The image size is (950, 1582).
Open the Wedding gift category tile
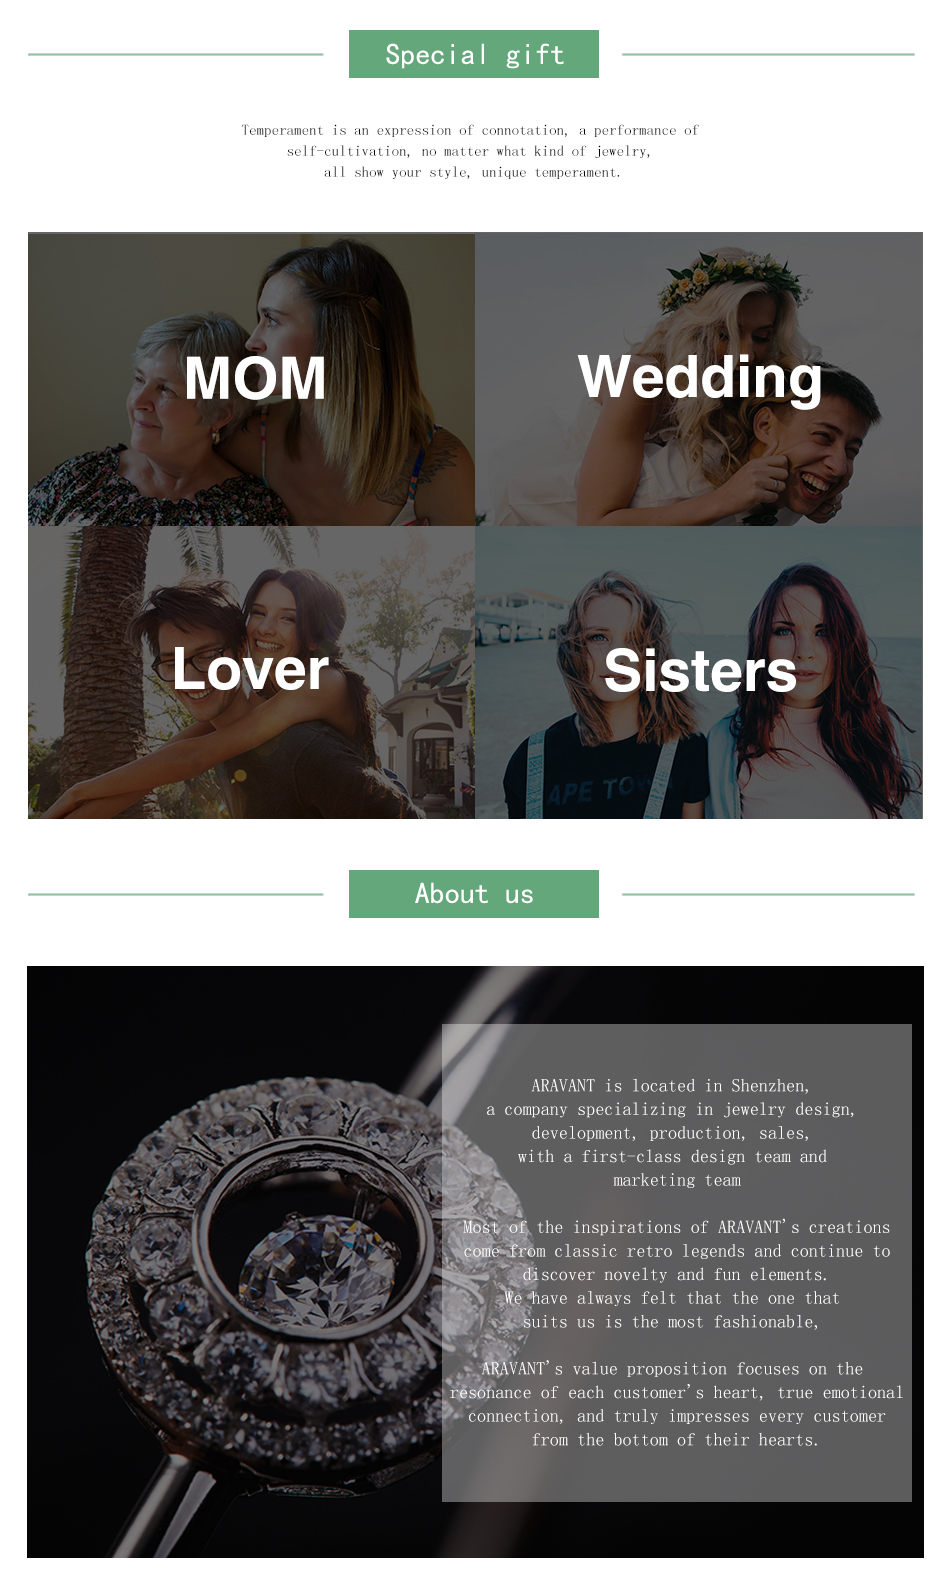pos(699,379)
